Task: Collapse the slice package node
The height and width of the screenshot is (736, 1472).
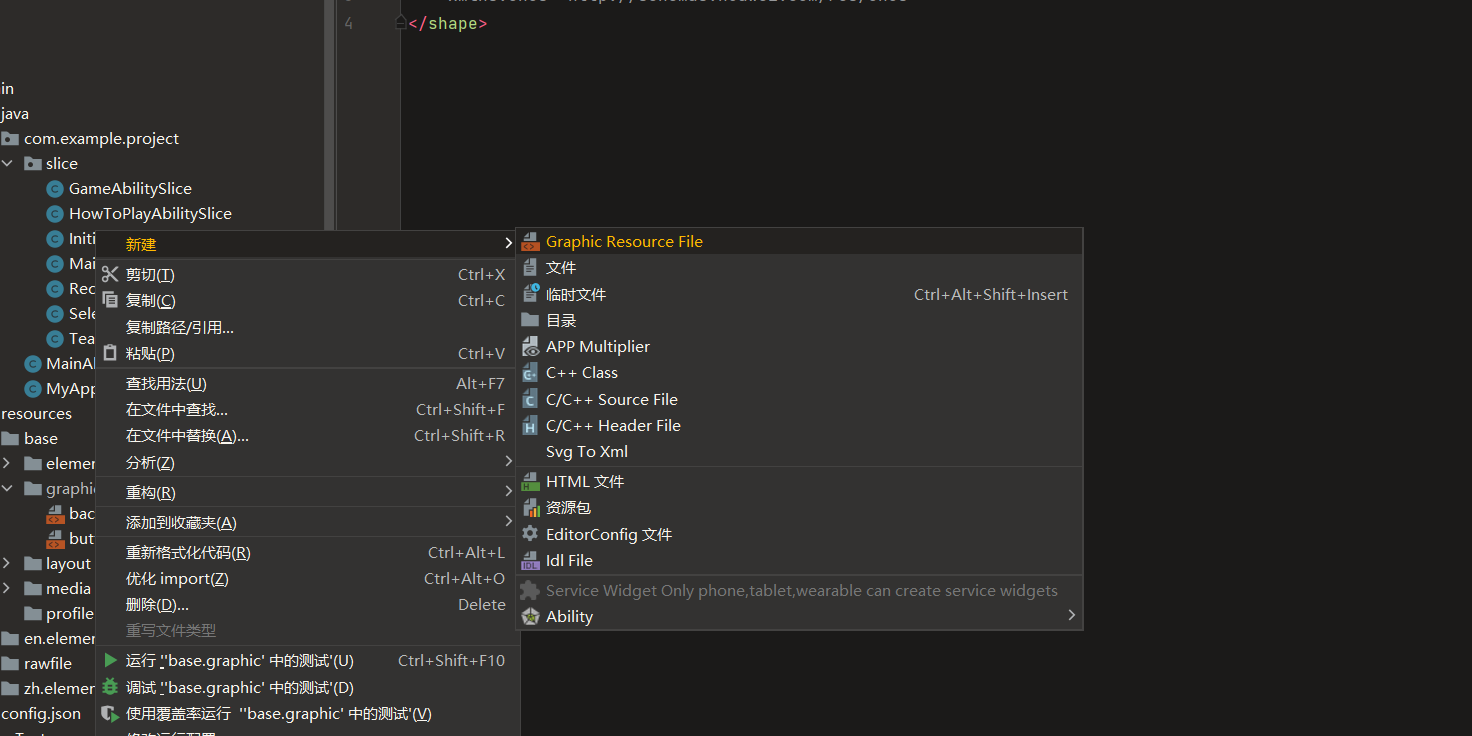Action: pyautogui.click(x=8, y=163)
